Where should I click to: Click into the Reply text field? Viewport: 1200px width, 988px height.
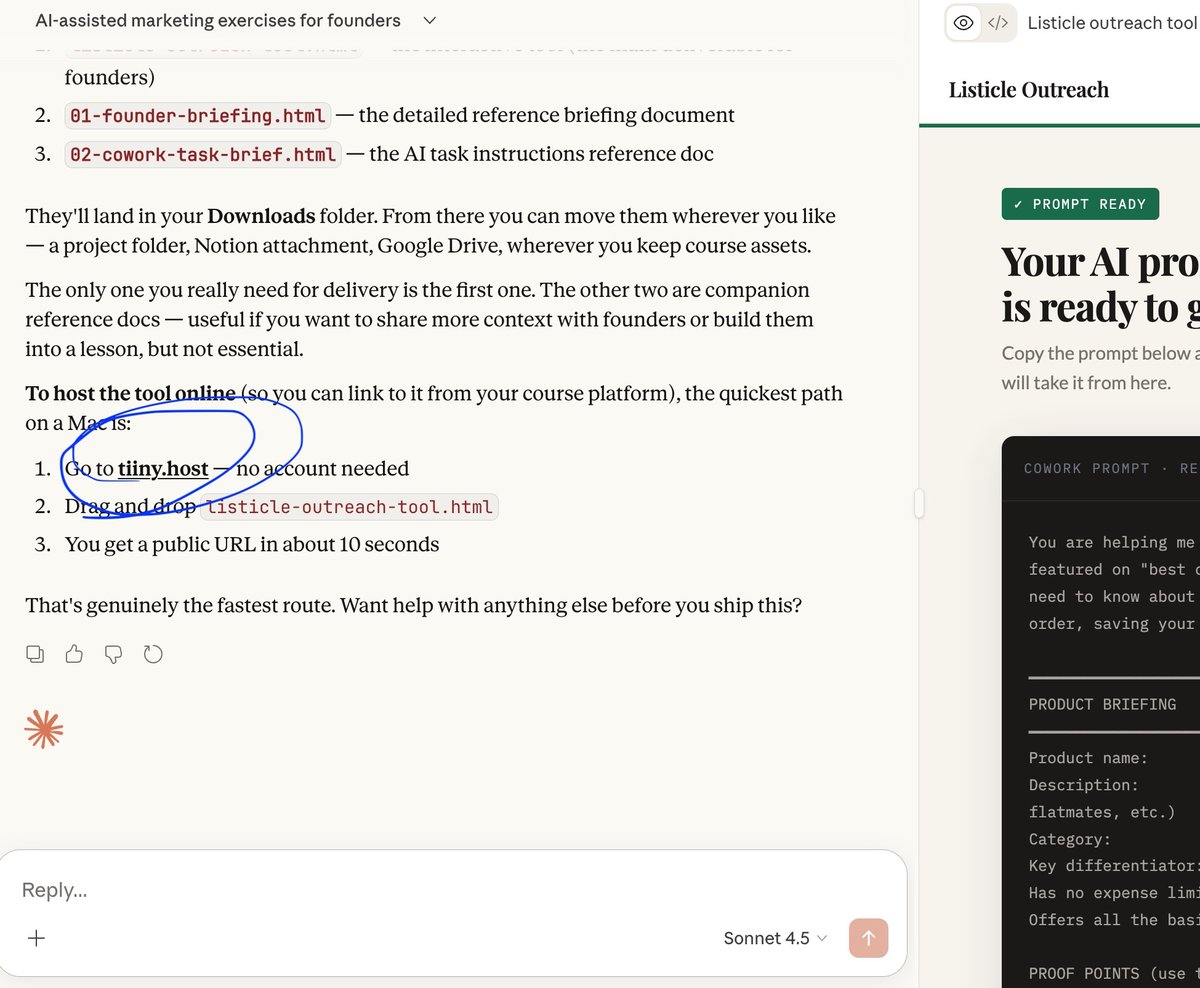coord(453,890)
